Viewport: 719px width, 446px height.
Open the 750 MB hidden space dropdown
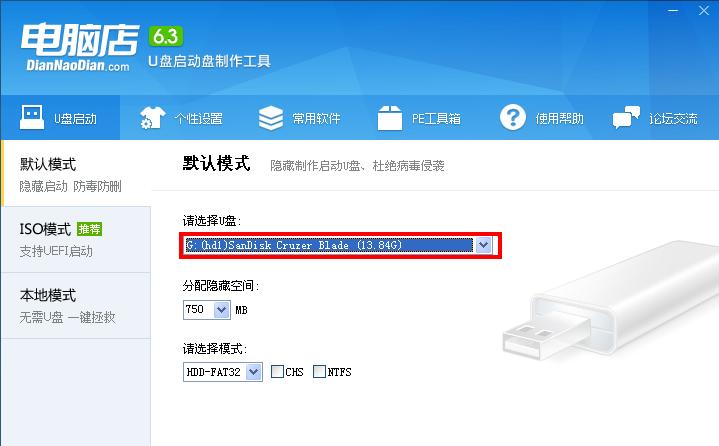coord(221,310)
